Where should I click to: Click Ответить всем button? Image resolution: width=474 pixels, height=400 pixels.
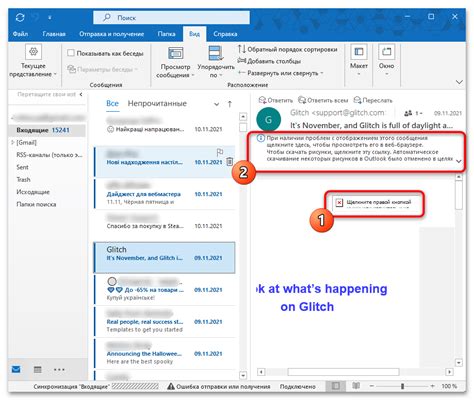point(323,100)
